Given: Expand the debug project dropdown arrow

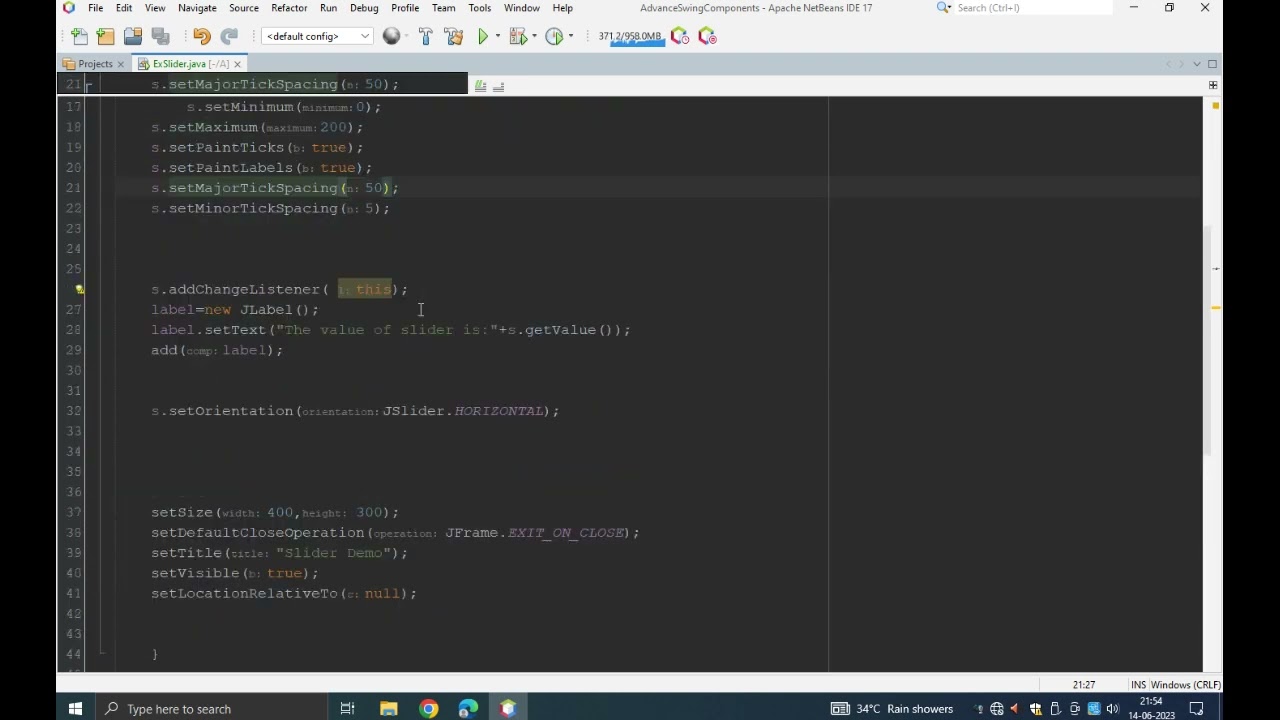Looking at the screenshot, I should (x=533, y=36).
